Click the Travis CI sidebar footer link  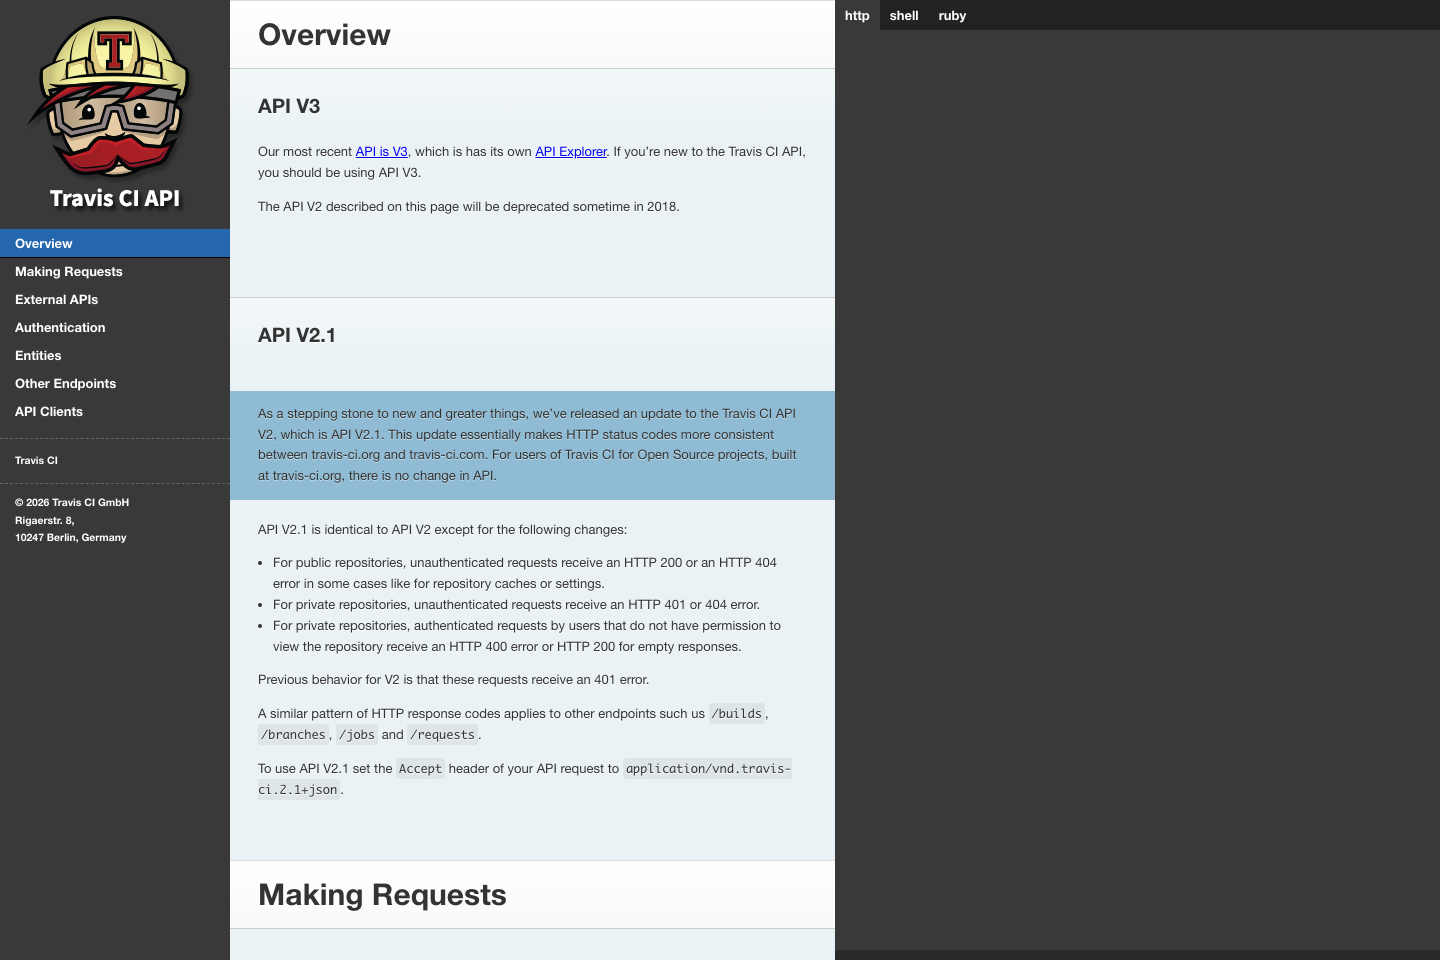coord(35,460)
